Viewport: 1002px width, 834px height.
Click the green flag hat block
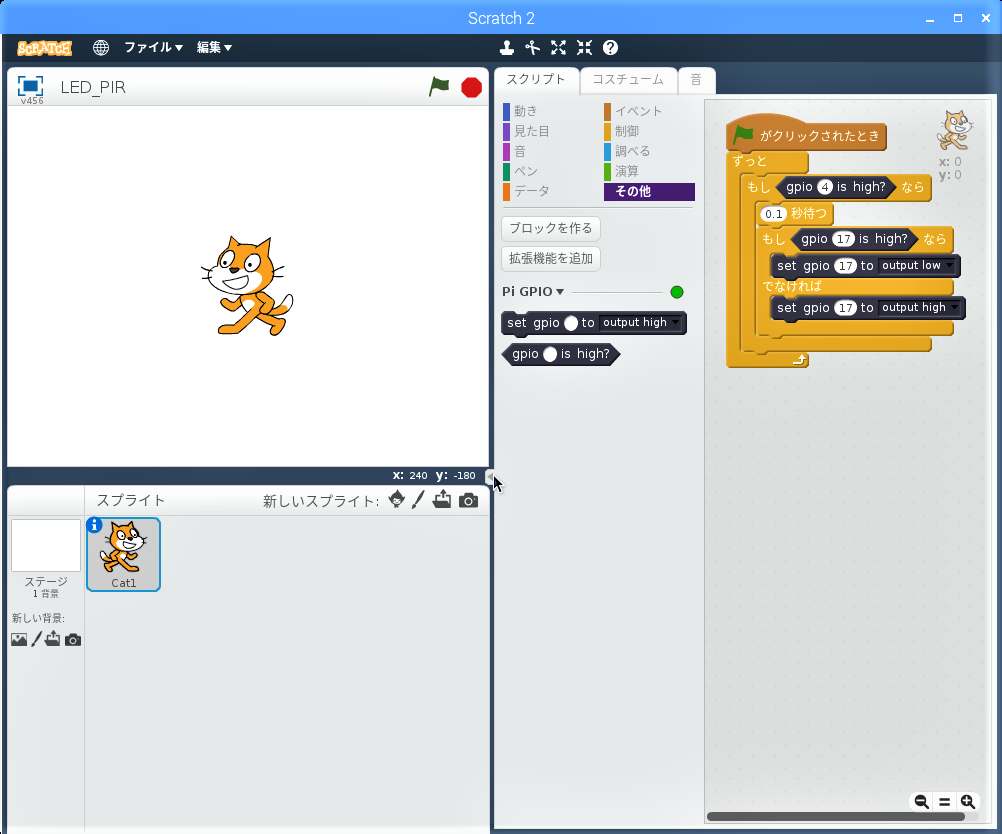(x=806, y=135)
